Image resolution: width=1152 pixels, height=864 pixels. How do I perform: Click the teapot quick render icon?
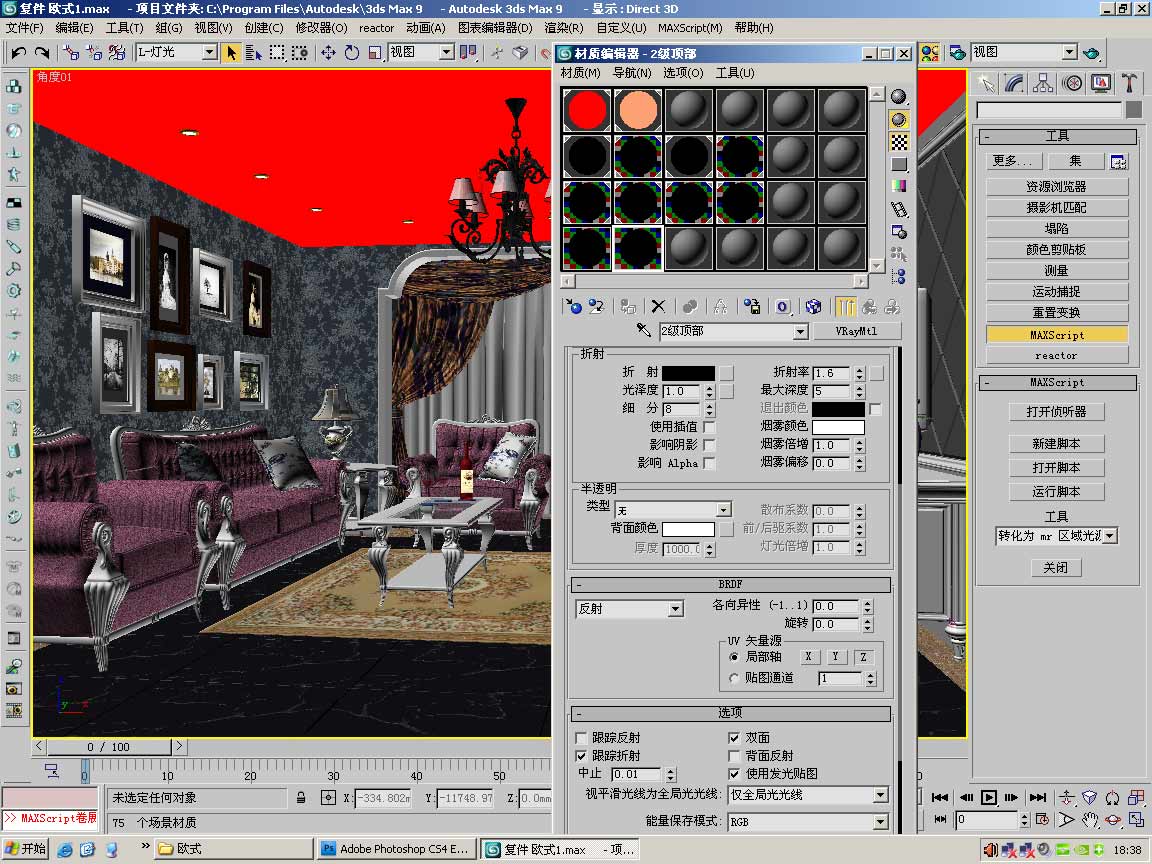tap(1091, 53)
